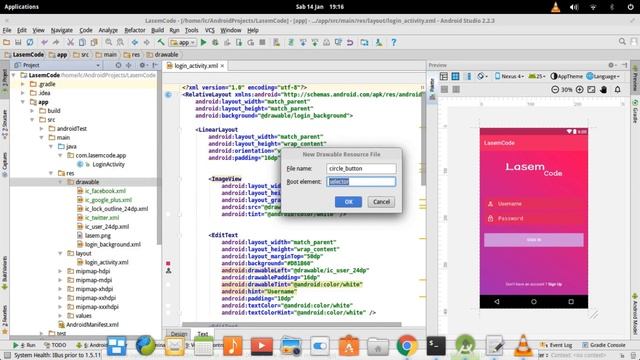Open the Event Log button

coord(557,345)
